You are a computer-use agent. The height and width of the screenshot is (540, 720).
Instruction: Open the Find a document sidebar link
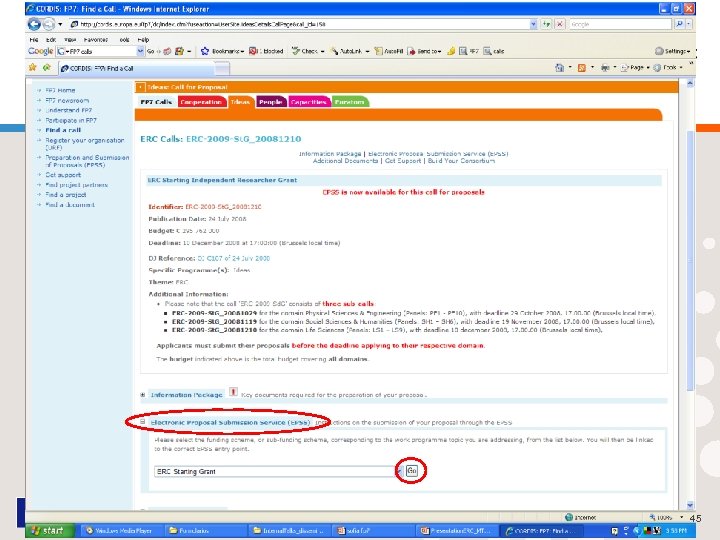(70, 205)
